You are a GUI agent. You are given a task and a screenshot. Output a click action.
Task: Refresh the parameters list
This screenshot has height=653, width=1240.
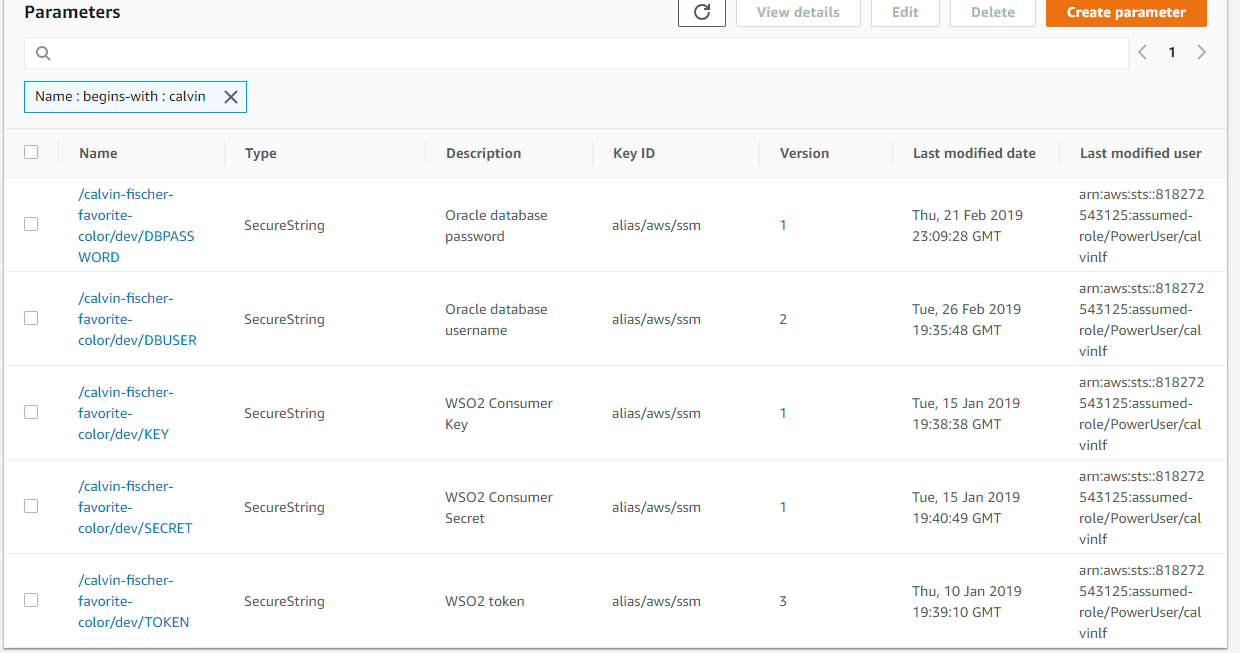point(701,12)
